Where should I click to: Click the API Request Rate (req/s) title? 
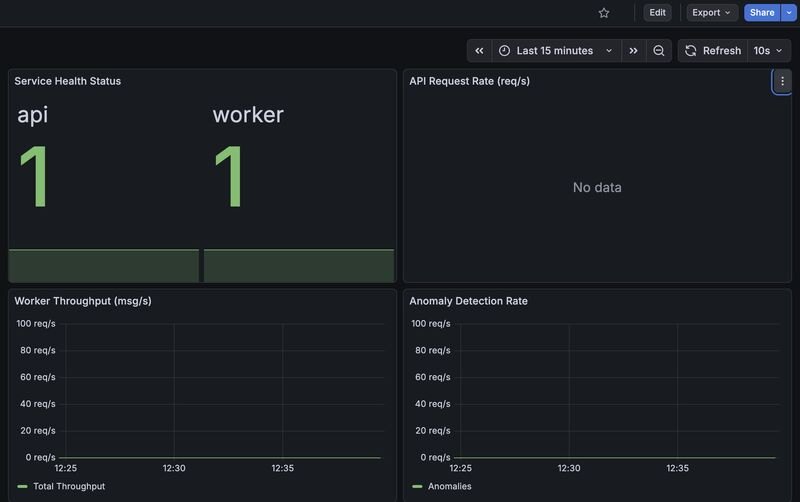[x=469, y=81]
